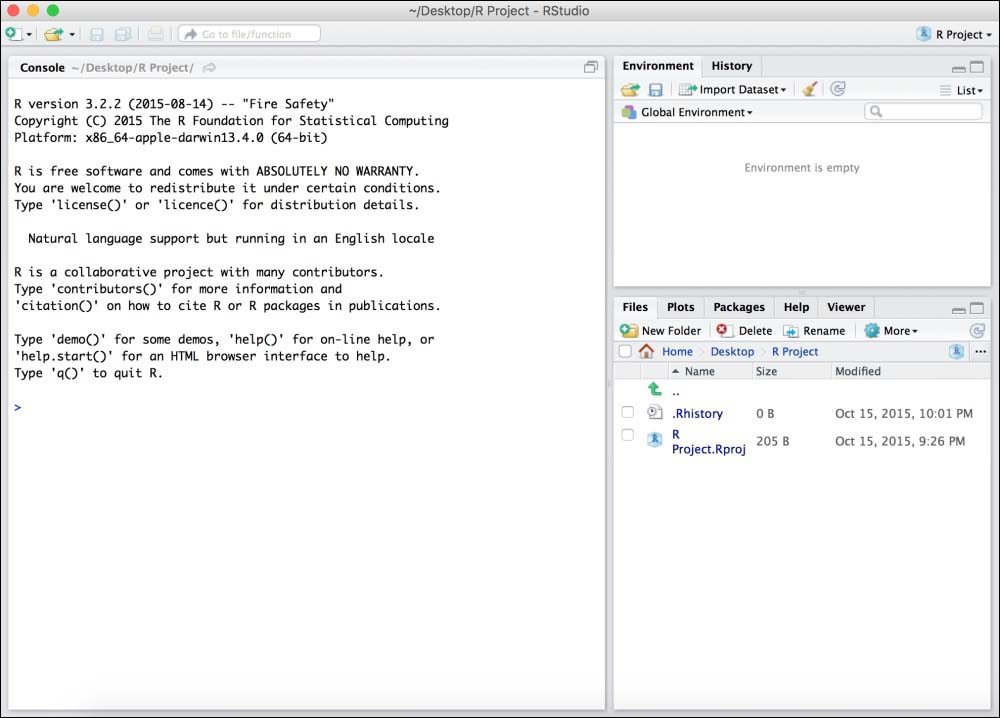
Task: Click the 'Environment is empty' message
Action: click(802, 168)
